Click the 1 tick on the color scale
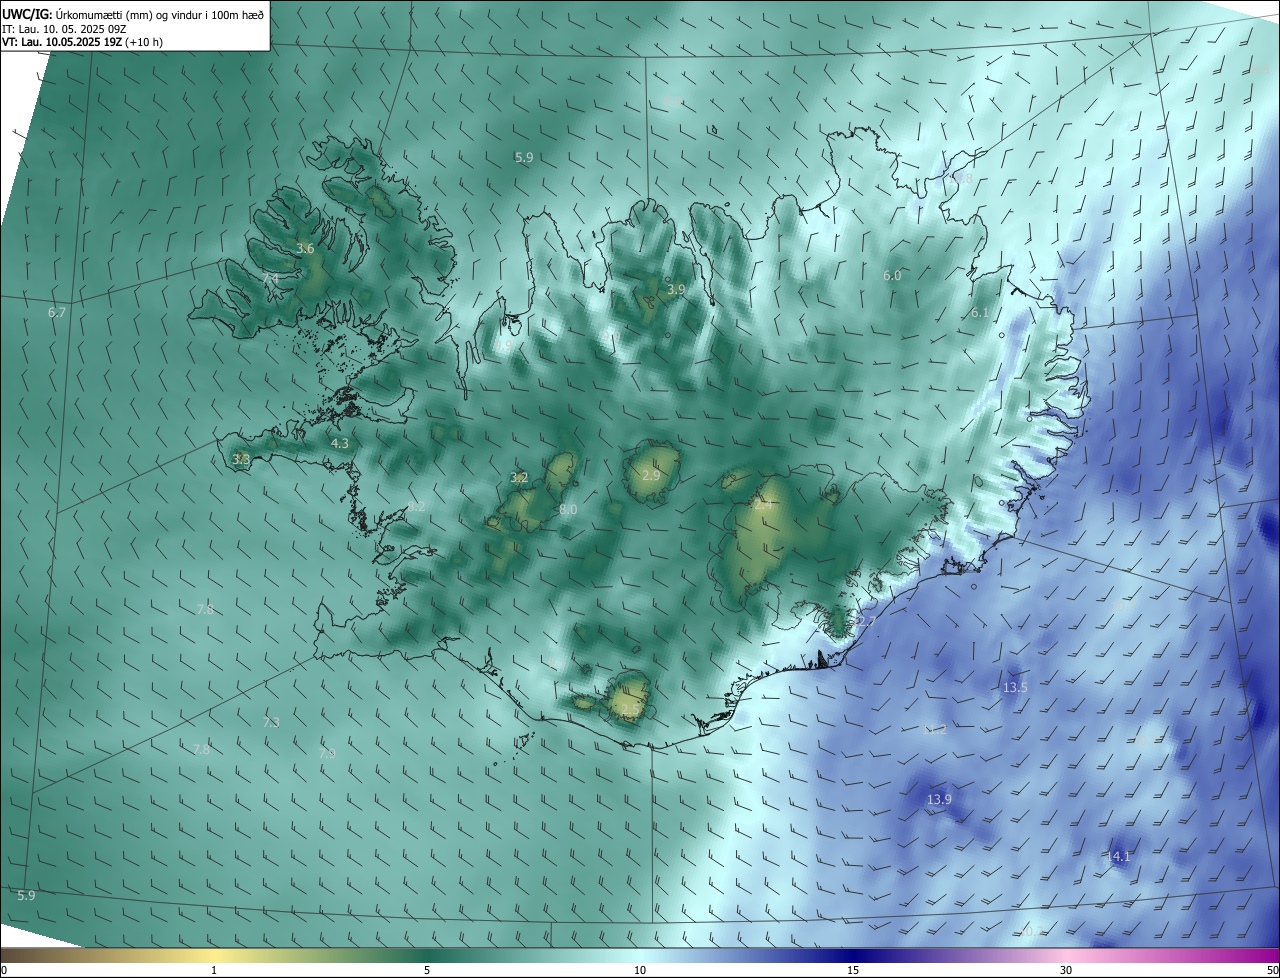This screenshot has width=1280, height=978. coord(215,971)
